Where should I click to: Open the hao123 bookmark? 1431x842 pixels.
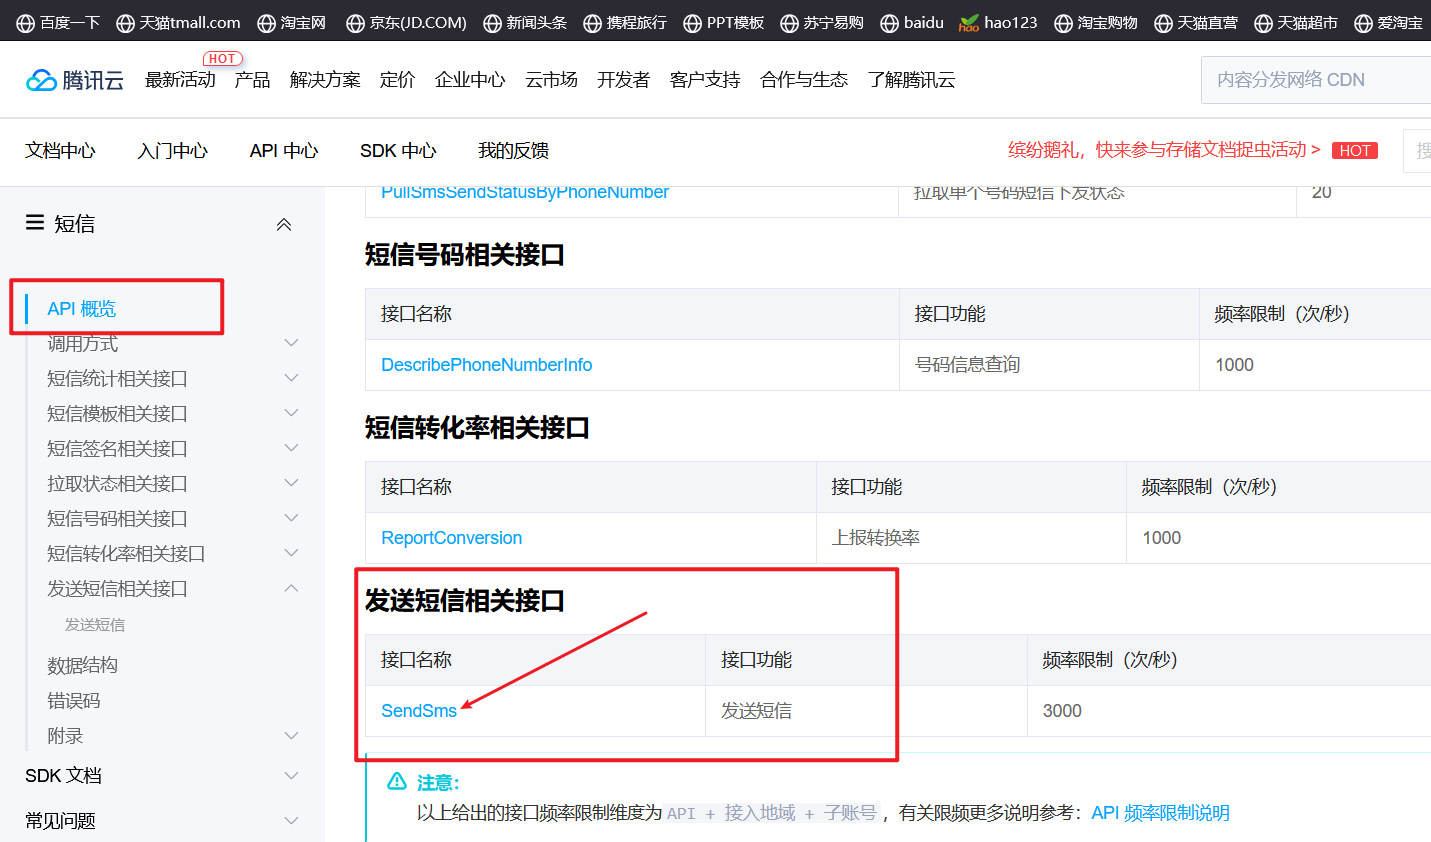tap(998, 22)
